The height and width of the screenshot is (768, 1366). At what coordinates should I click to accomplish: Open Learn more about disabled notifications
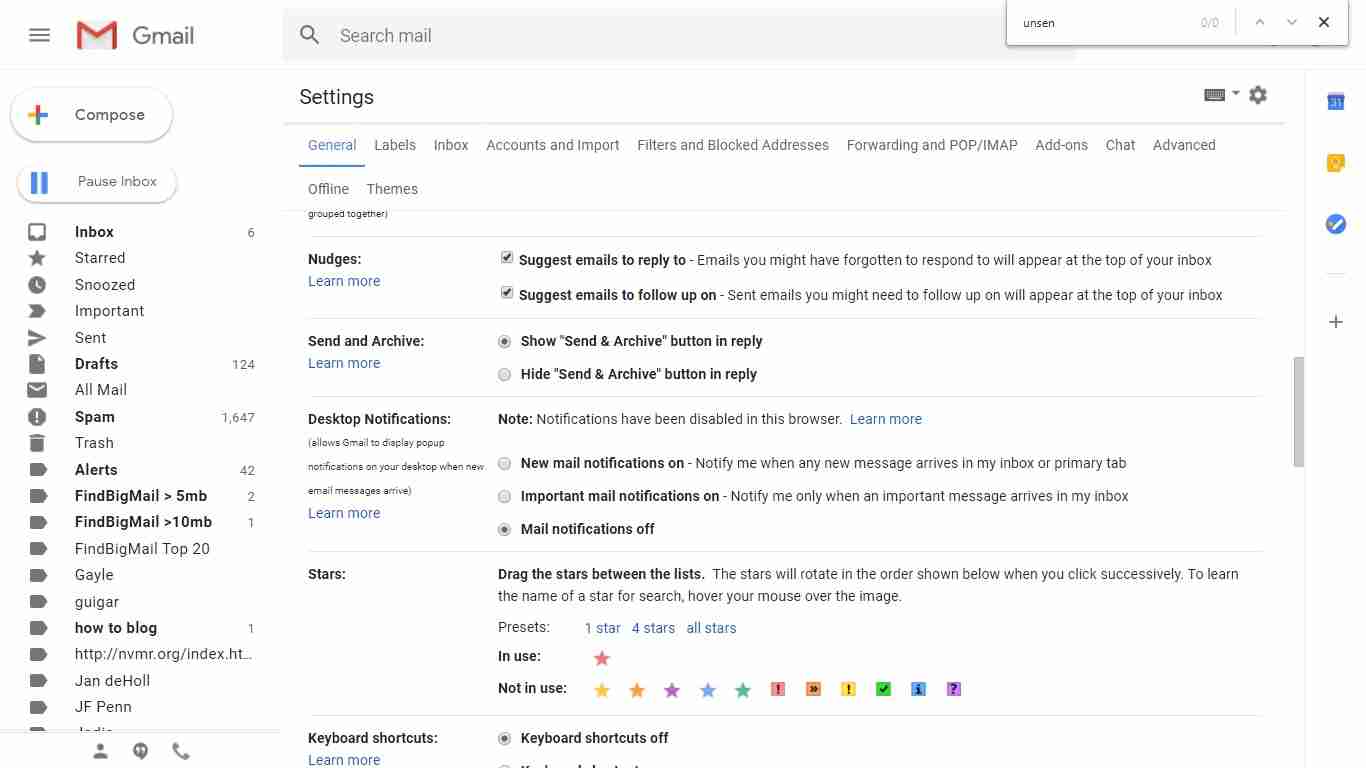pos(886,419)
